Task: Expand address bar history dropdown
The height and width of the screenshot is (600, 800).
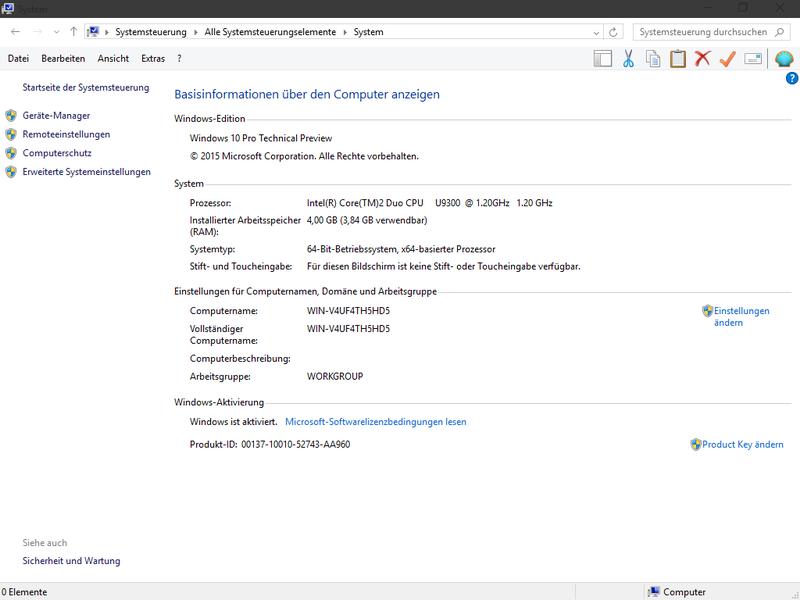Action: (596, 33)
